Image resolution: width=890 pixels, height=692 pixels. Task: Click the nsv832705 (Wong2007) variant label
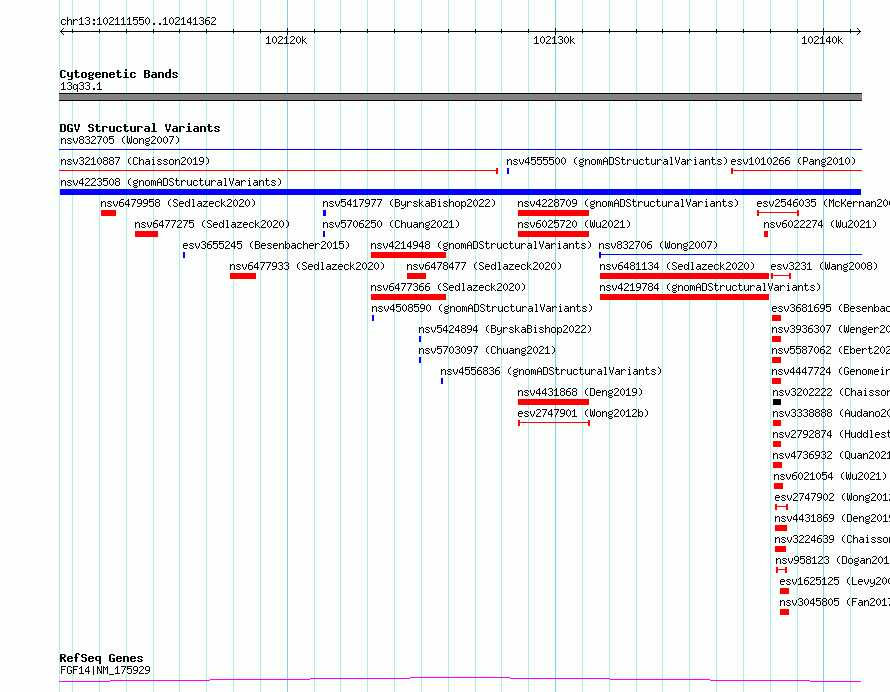(x=120, y=140)
